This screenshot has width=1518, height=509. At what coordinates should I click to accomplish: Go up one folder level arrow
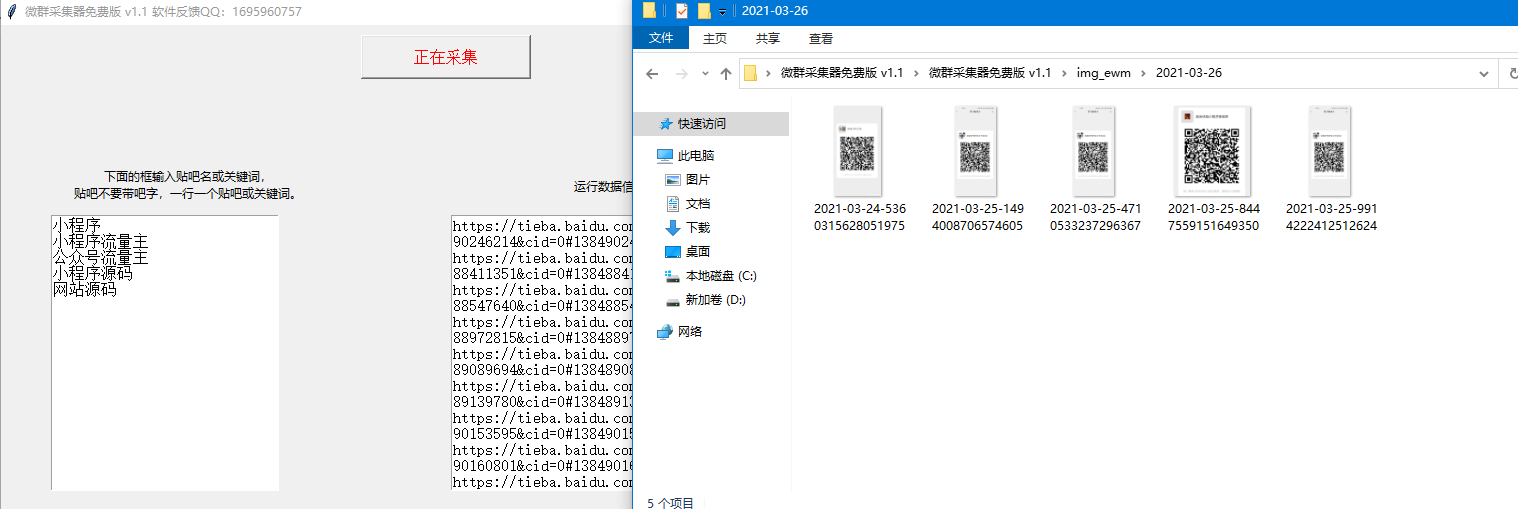point(726,73)
